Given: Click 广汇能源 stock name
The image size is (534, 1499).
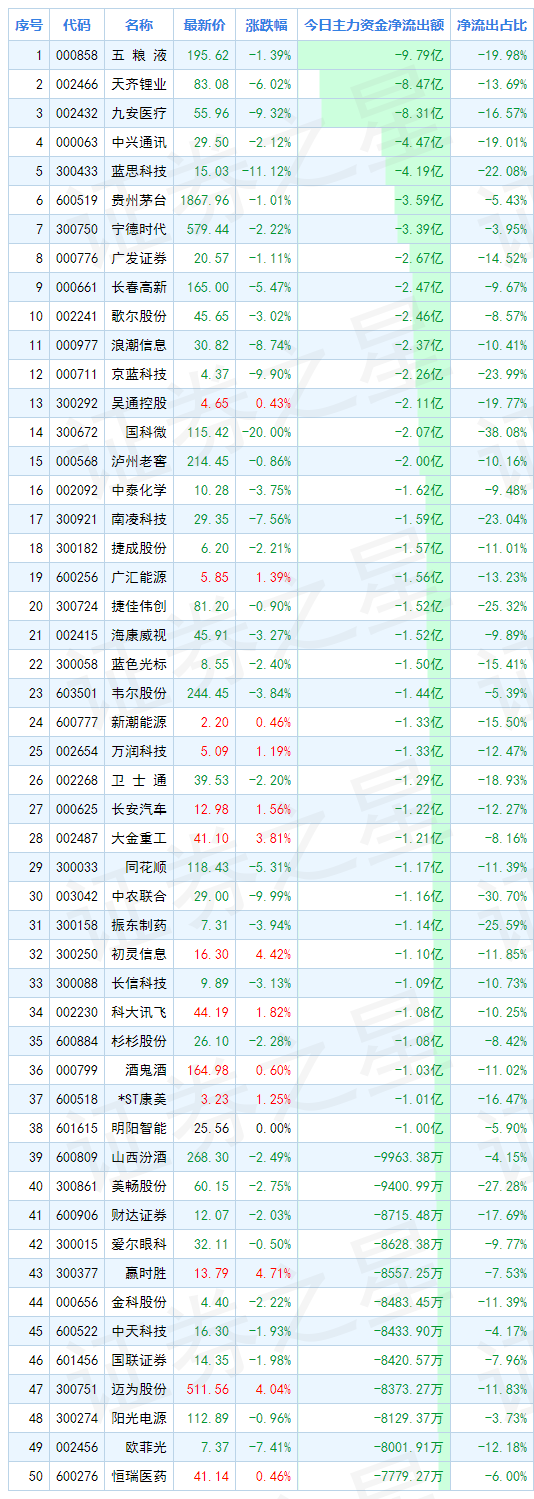Looking at the screenshot, I should point(140,576).
